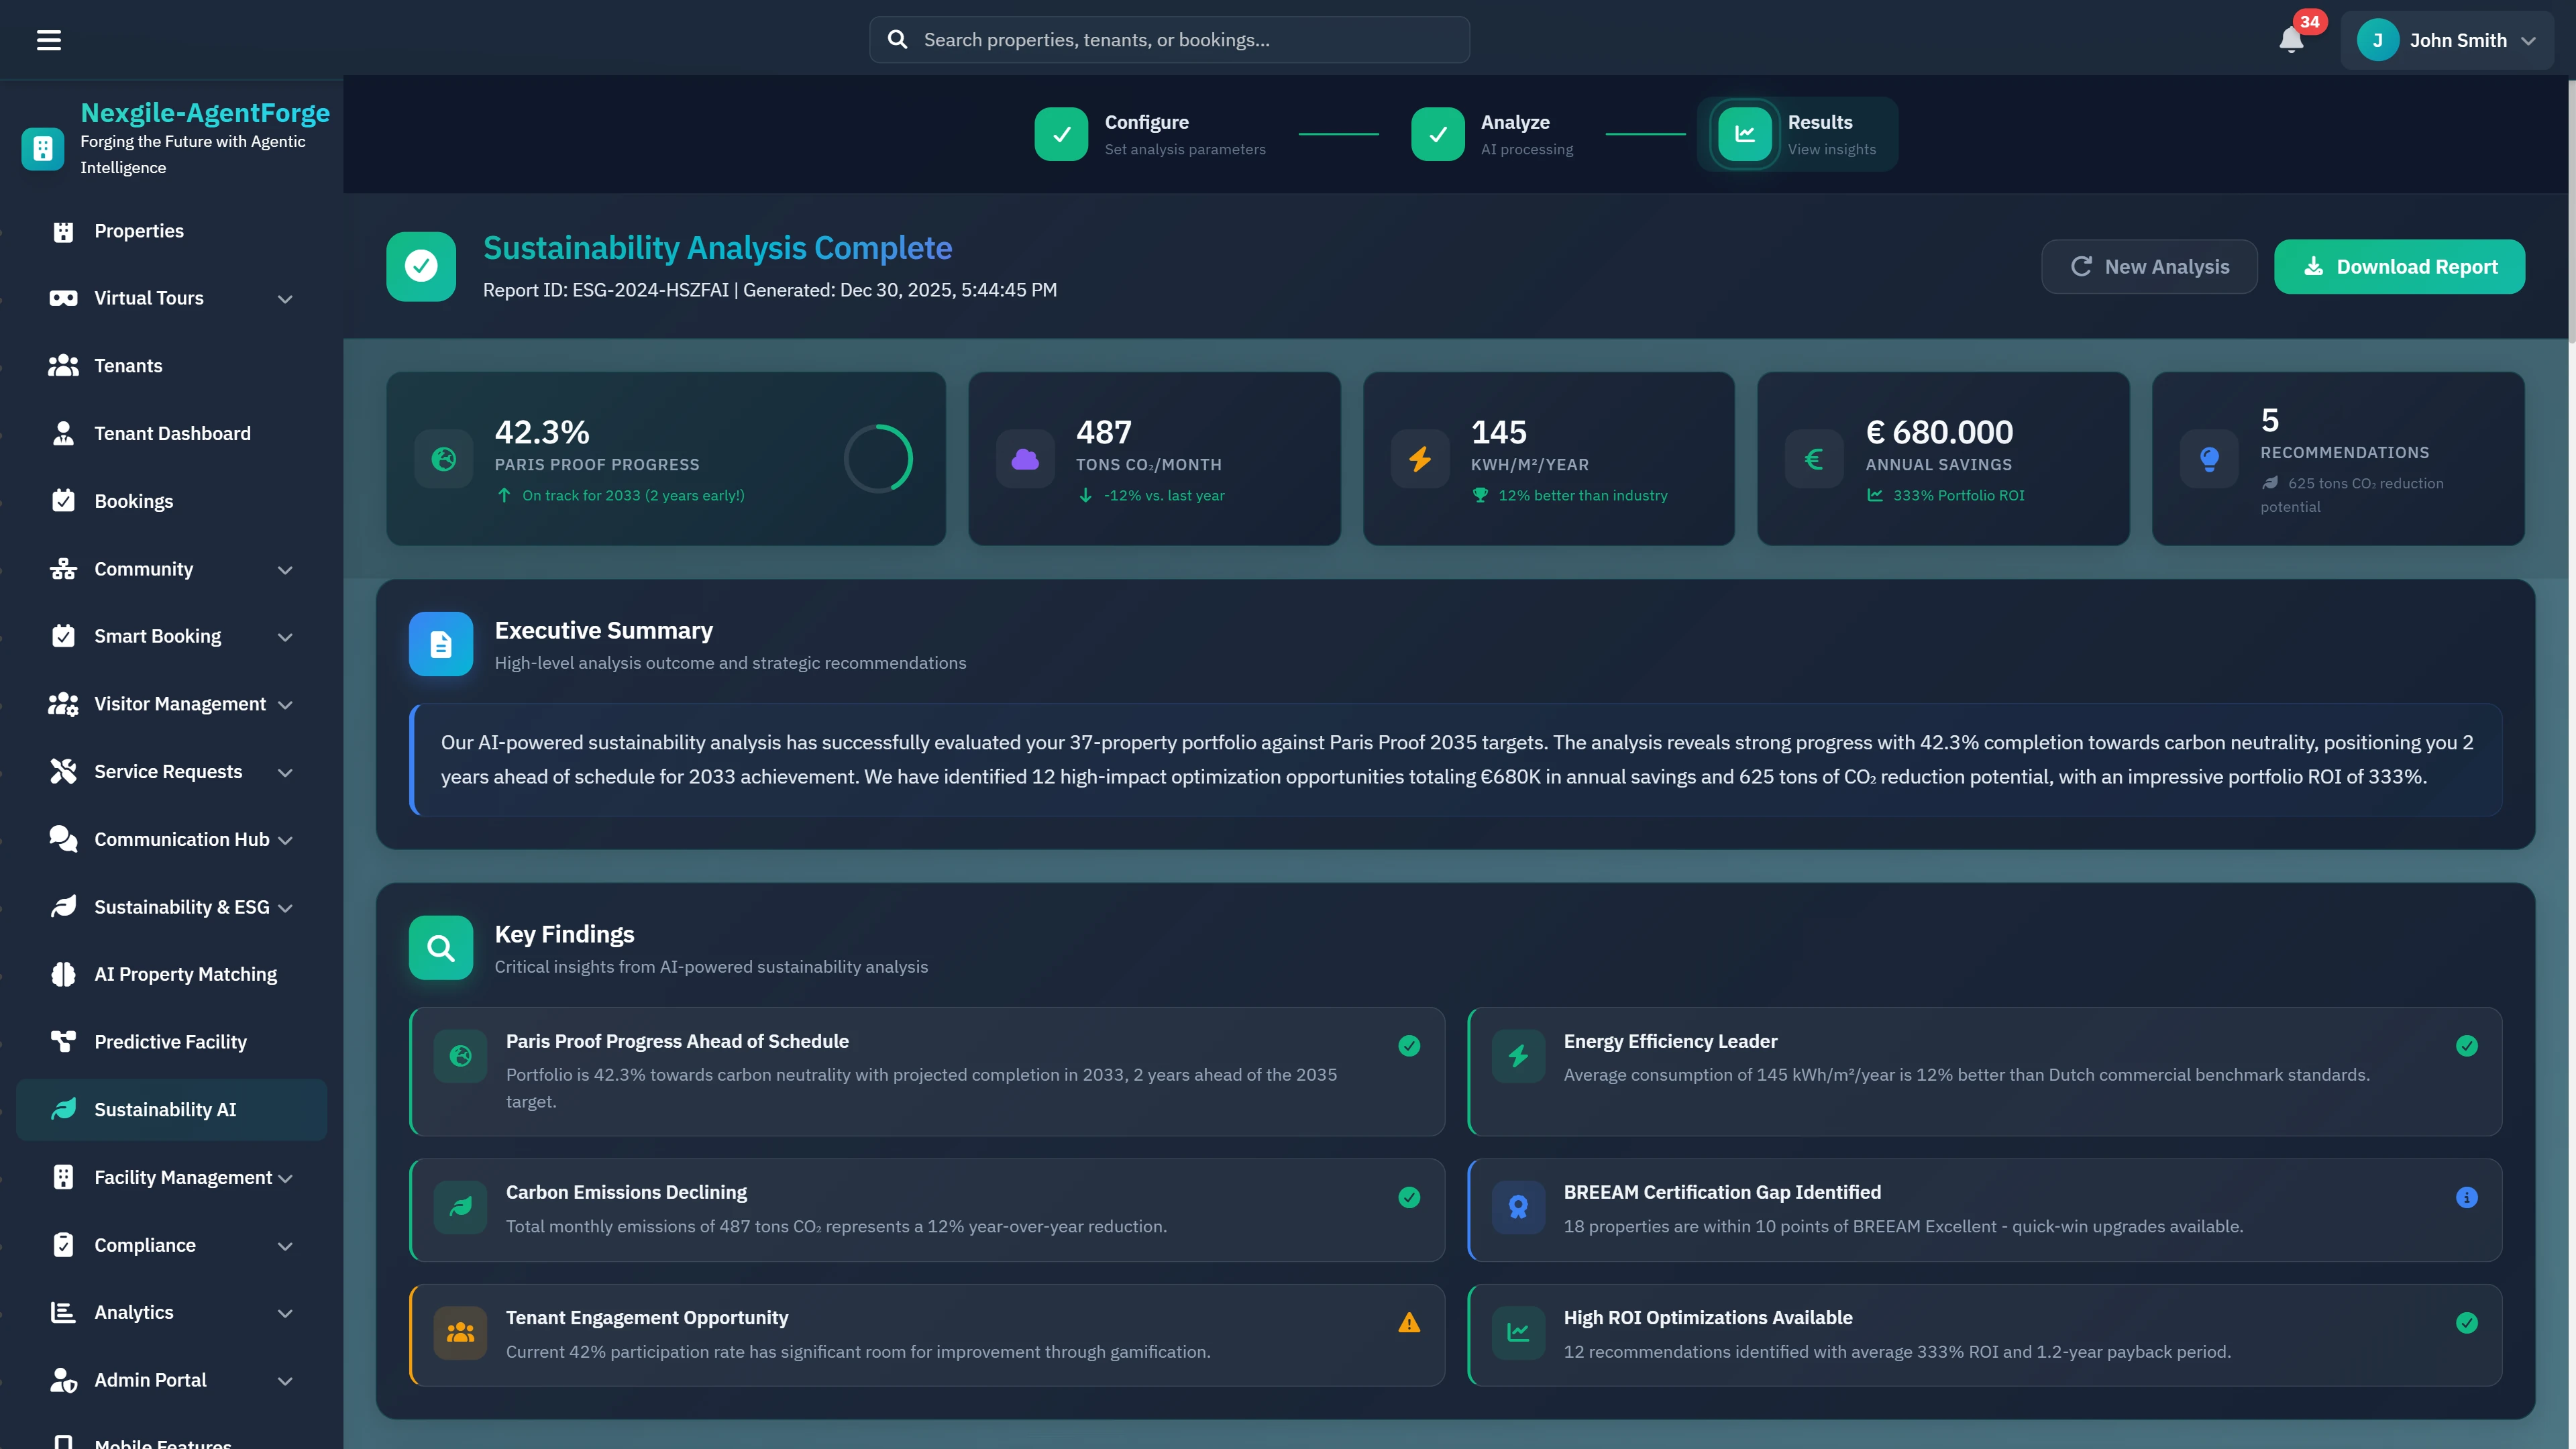Image resolution: width=2576 pixels, height=1449 pixels.
Task: Click the search properties input field
Action: point(1168,39)
